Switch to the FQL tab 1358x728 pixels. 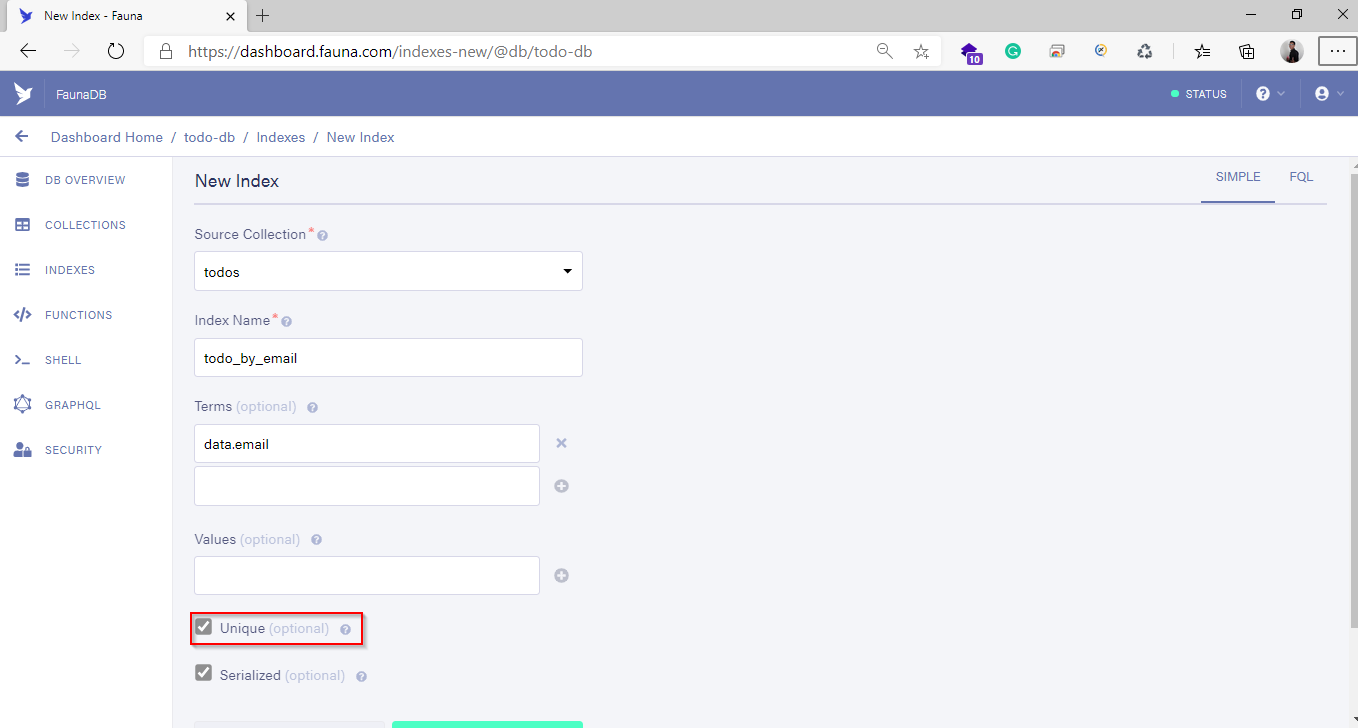1301,177
